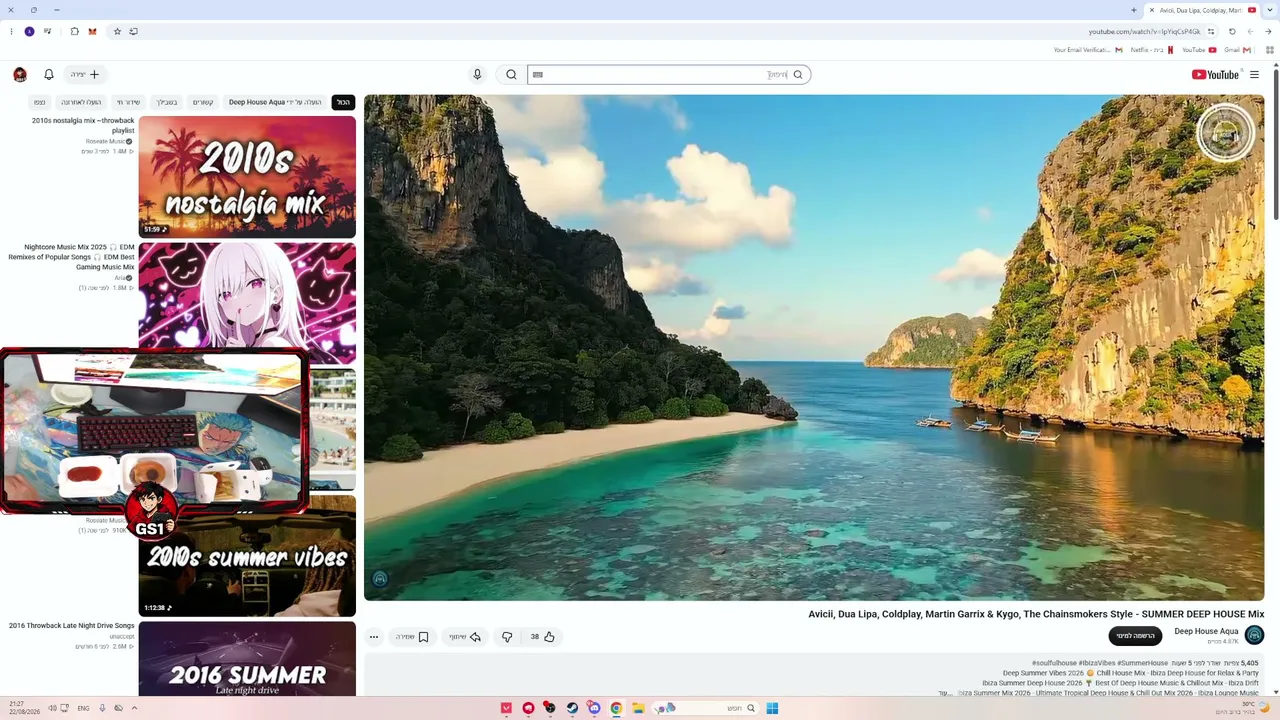This screenshot has height=720, width=1280.
Task: Select the בשבילך filter chip
Action: click(166, 102)
